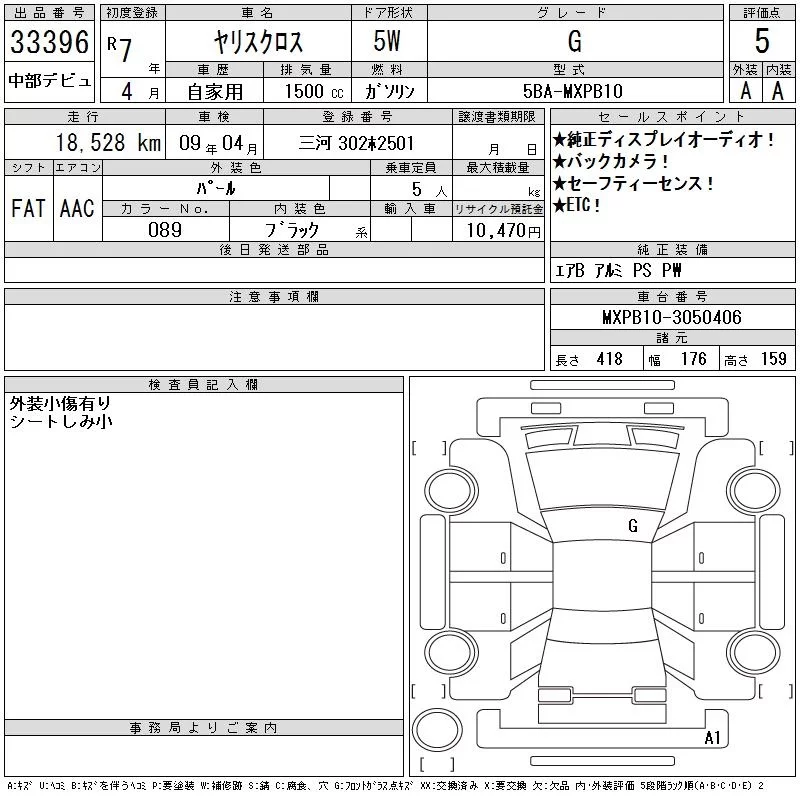
Task: Click the 中部デビュ label
Action: point(49,81)
